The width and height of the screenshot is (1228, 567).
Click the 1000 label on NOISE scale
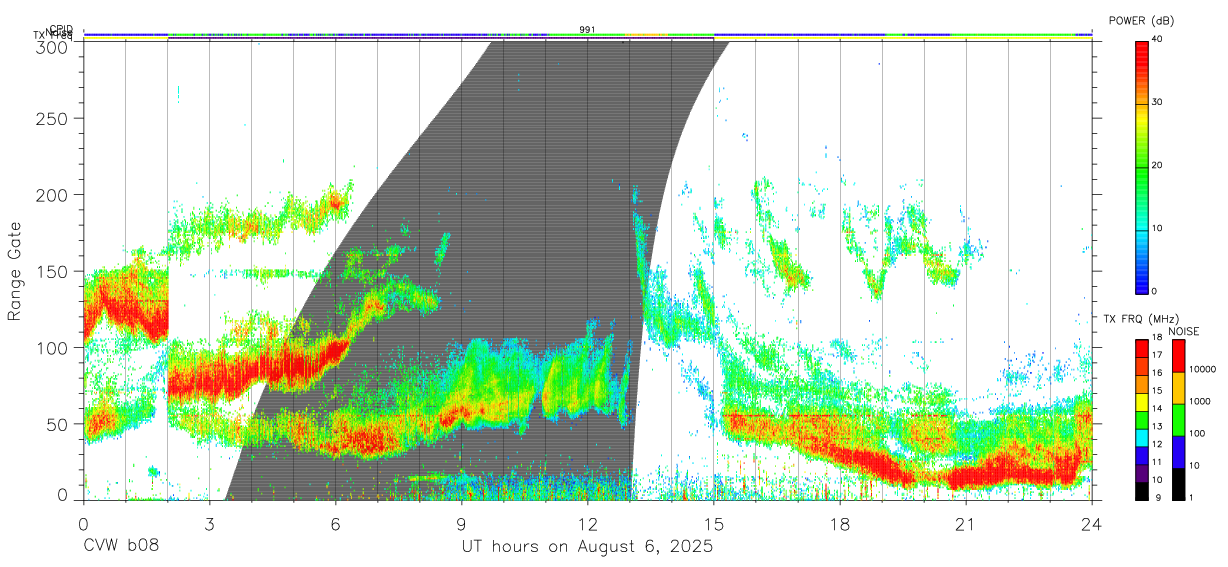point(1202,402)
